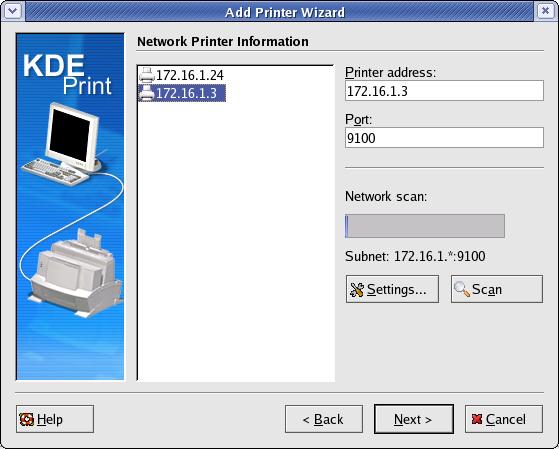
Task: Close the Add Printer Wizard window
Action: (545, 11)
